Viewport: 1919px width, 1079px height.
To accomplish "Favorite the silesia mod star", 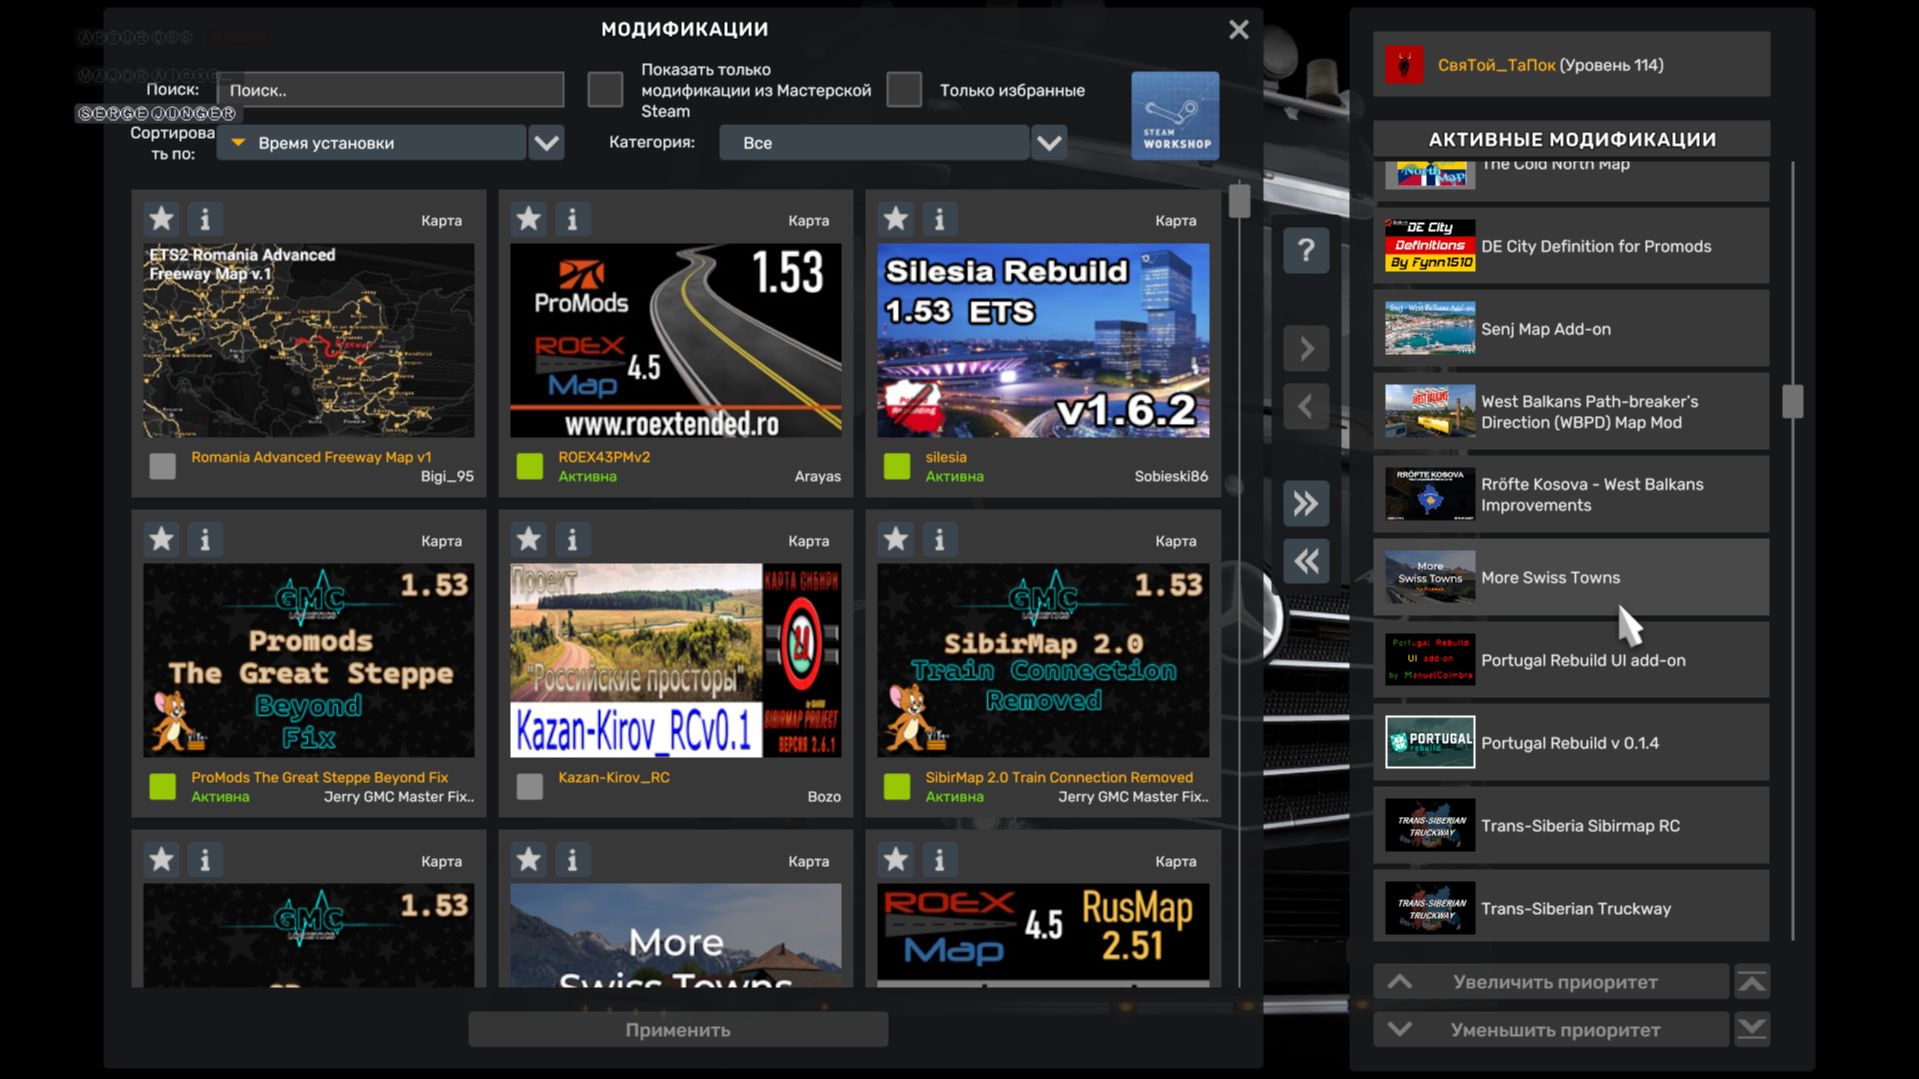I will tap(895, 218).
